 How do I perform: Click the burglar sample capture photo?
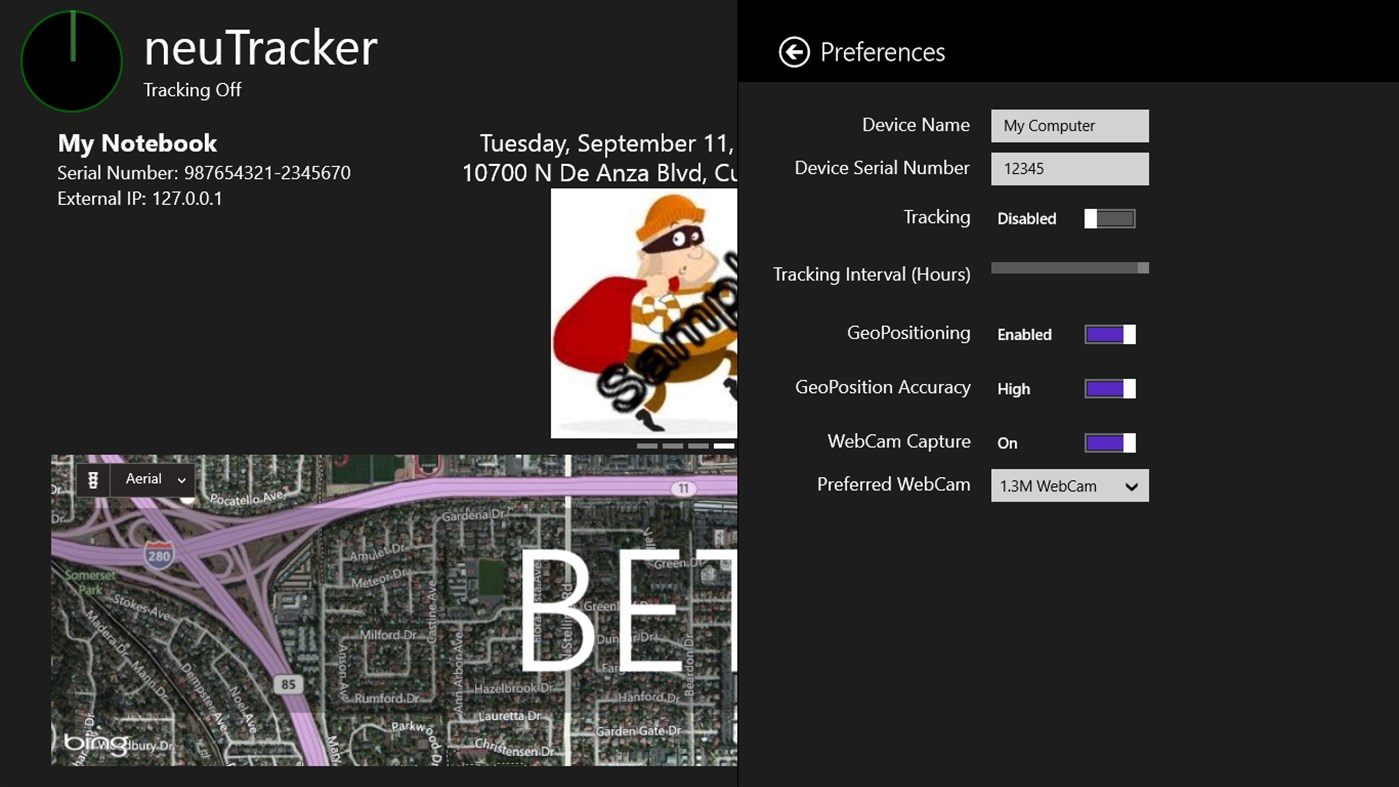tap(643, 313)
